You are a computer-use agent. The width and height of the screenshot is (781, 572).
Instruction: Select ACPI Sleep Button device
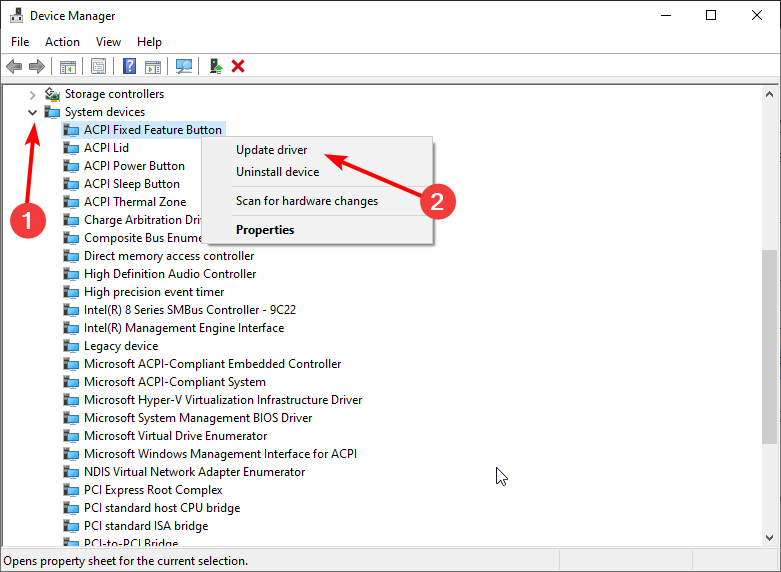tap(131, 184)
